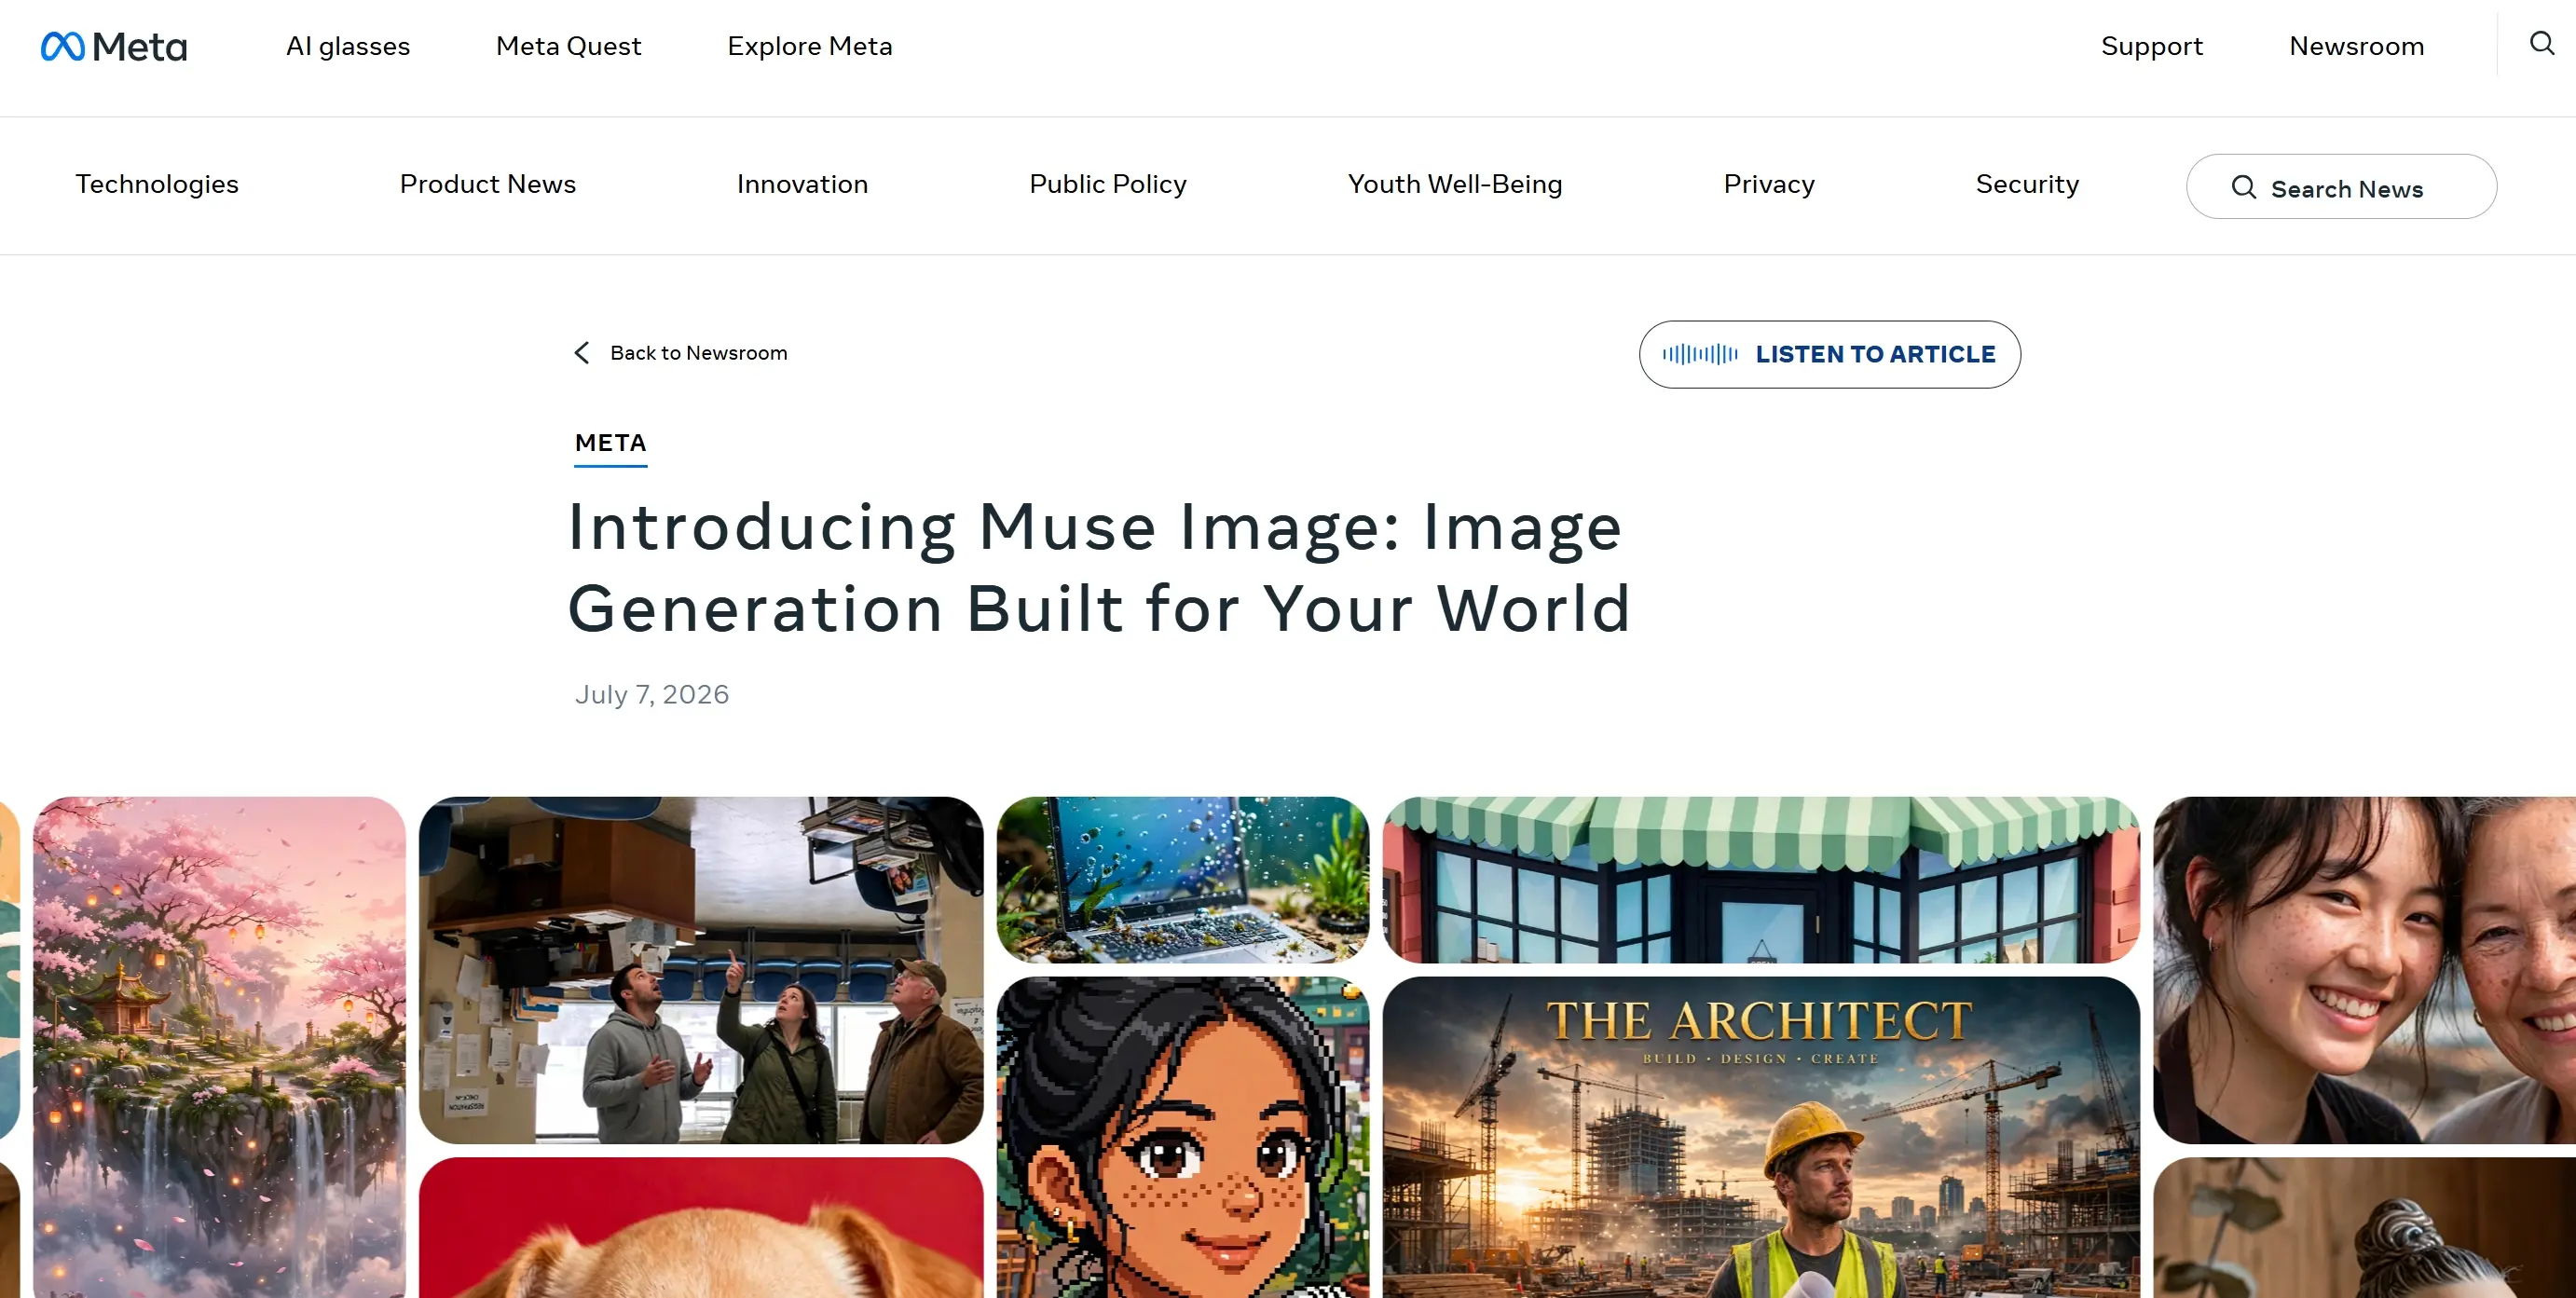Select the Security category

[2026, 185]
